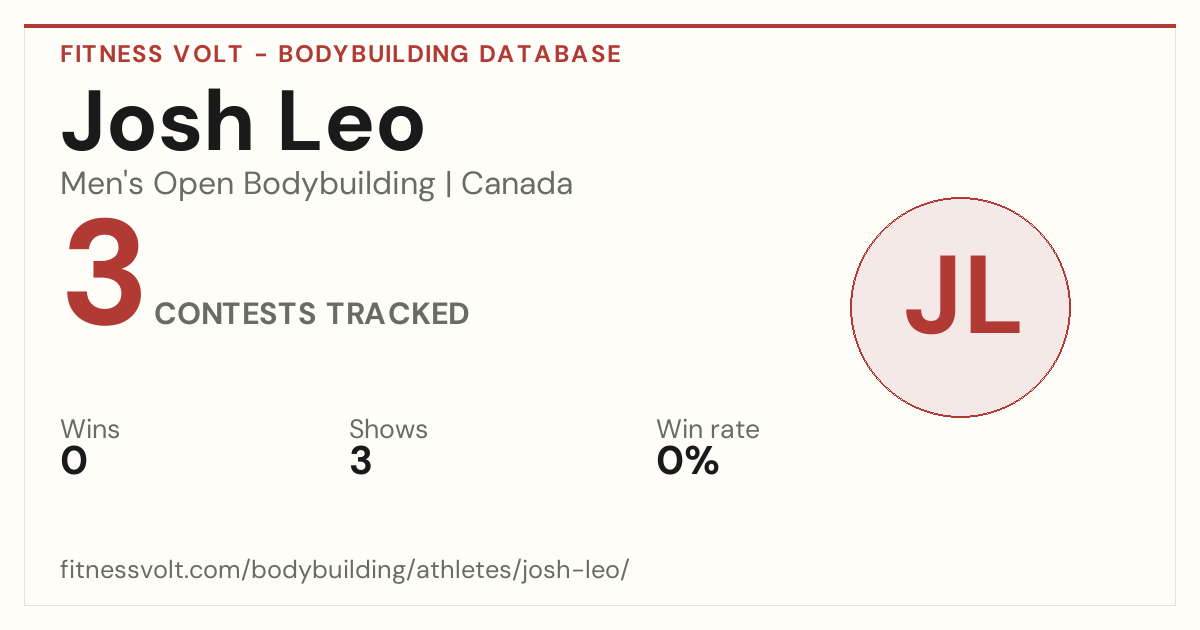The width and height of the screenshot is (1200, 630).
Task: Click the JL avatar circle
Action: 960,307
